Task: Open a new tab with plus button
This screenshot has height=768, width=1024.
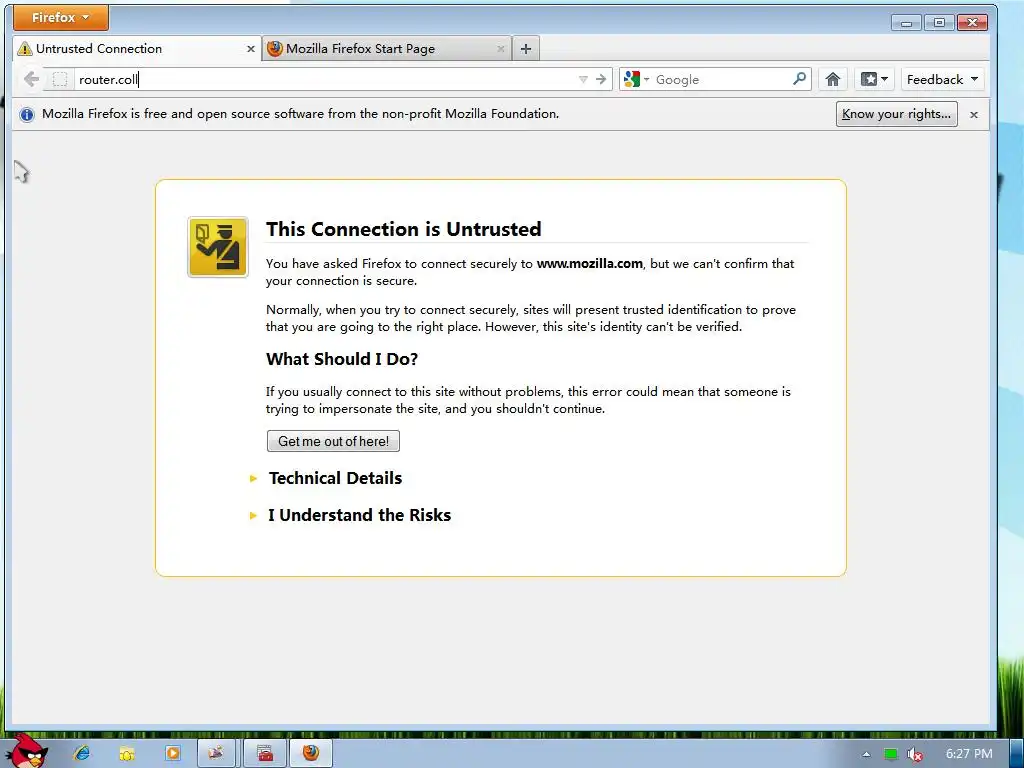Action: click(x=526, y=49)
